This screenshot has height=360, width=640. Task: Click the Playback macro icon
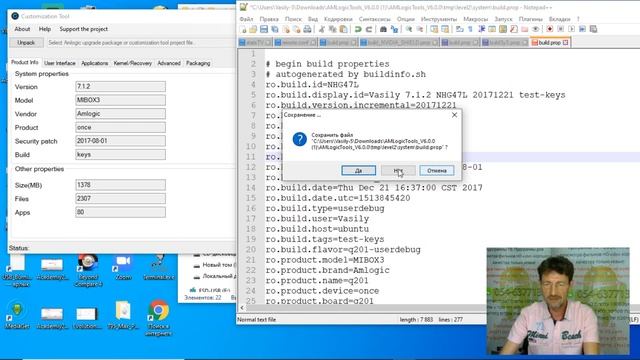pos(571,29)
